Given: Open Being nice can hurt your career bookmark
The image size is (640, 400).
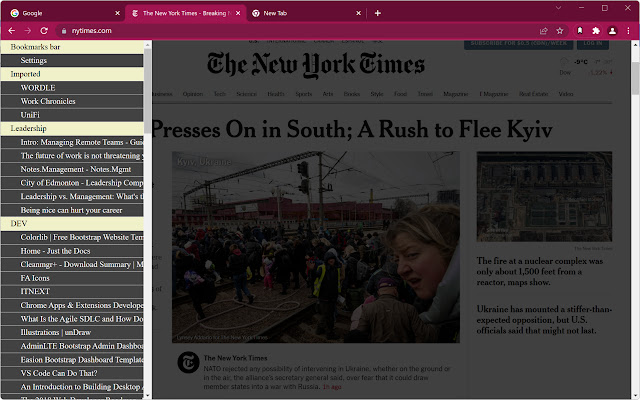Looking at the screenshot, I should pyautogui.click(x=72, y=210).
